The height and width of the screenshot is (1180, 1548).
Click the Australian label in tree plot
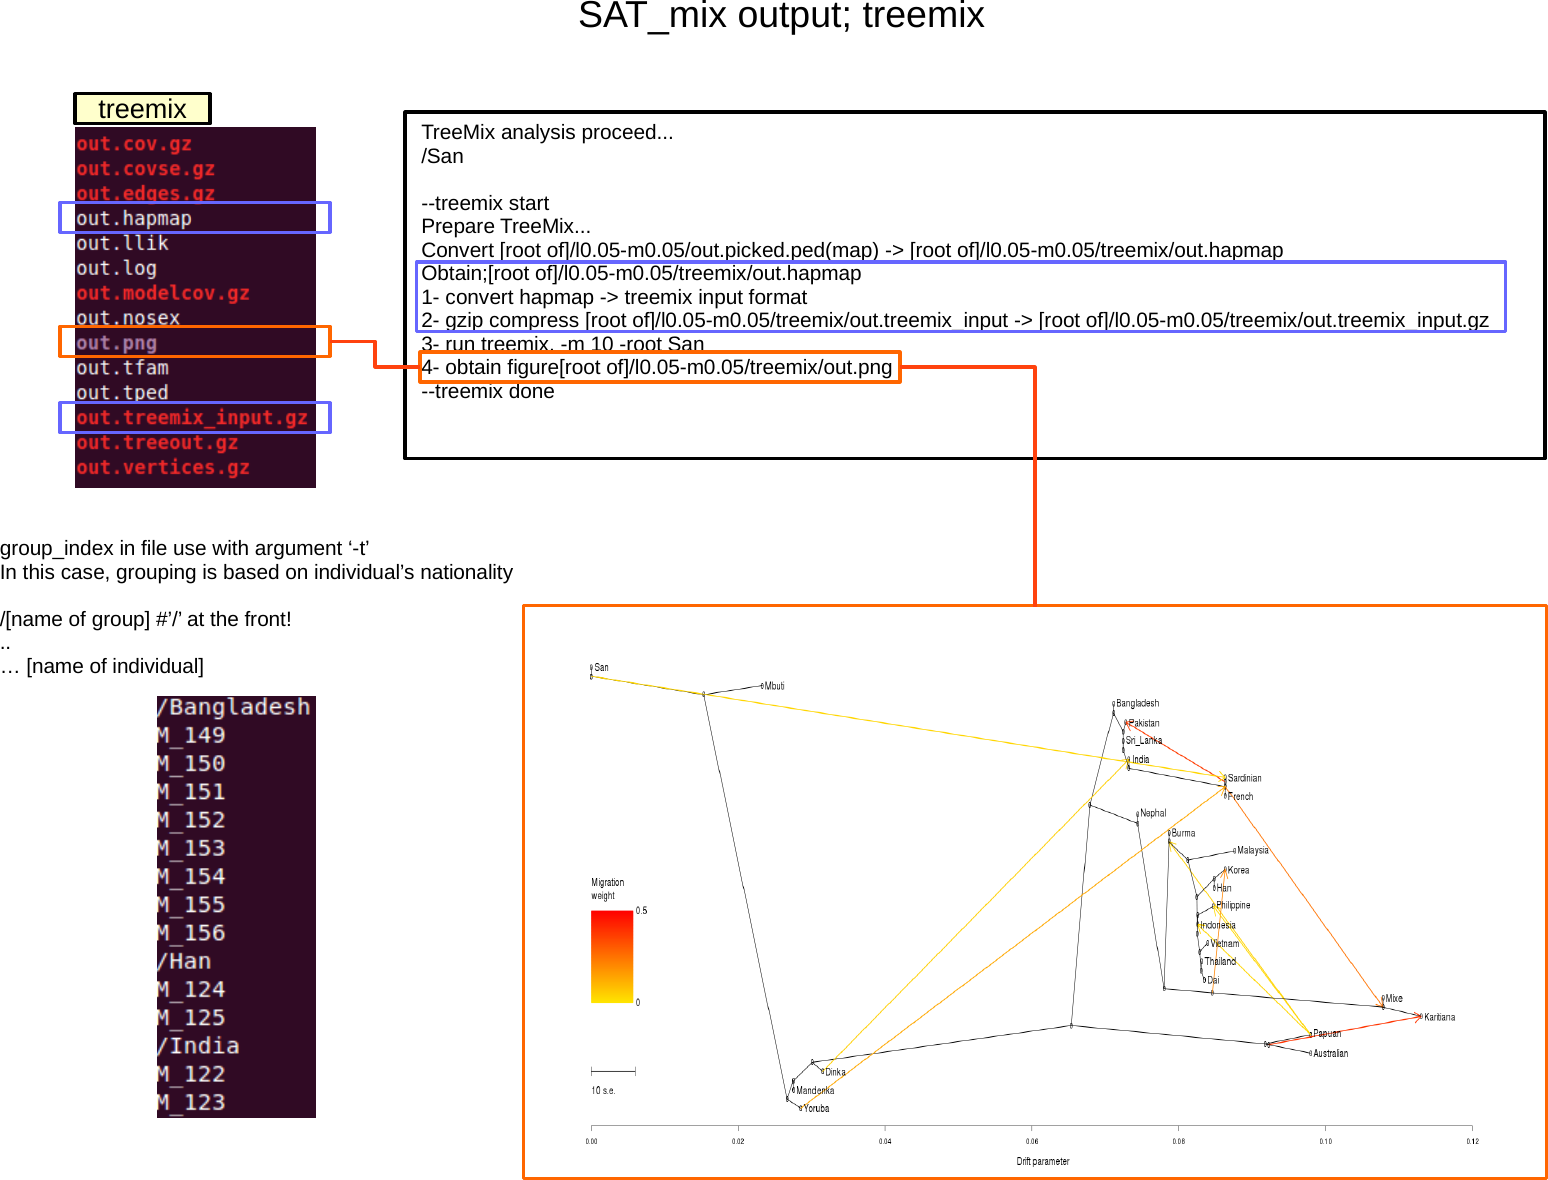(x=1330, y=1053)
